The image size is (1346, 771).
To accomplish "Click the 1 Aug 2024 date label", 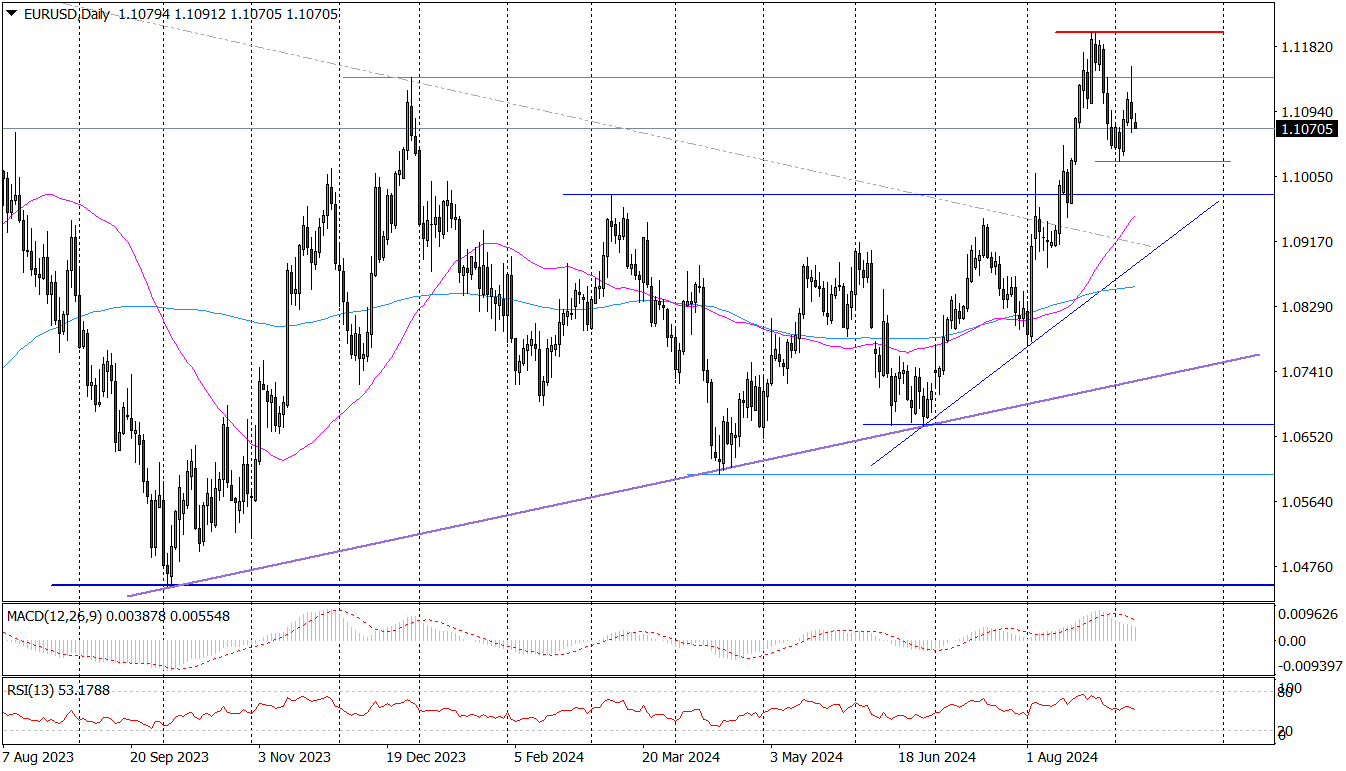I will pyautogui.click(x=1063, y=758).
